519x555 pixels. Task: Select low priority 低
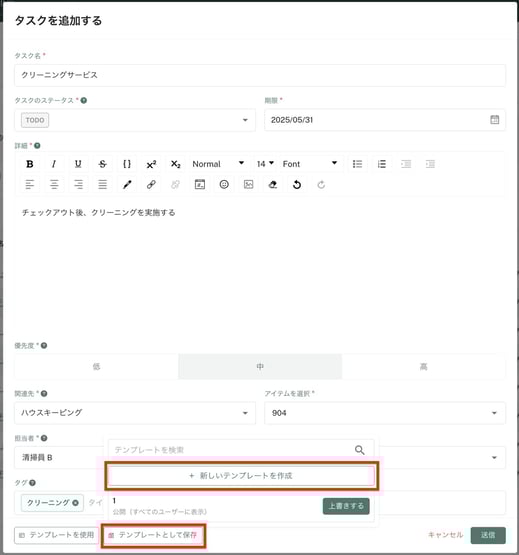pos(96,367)
